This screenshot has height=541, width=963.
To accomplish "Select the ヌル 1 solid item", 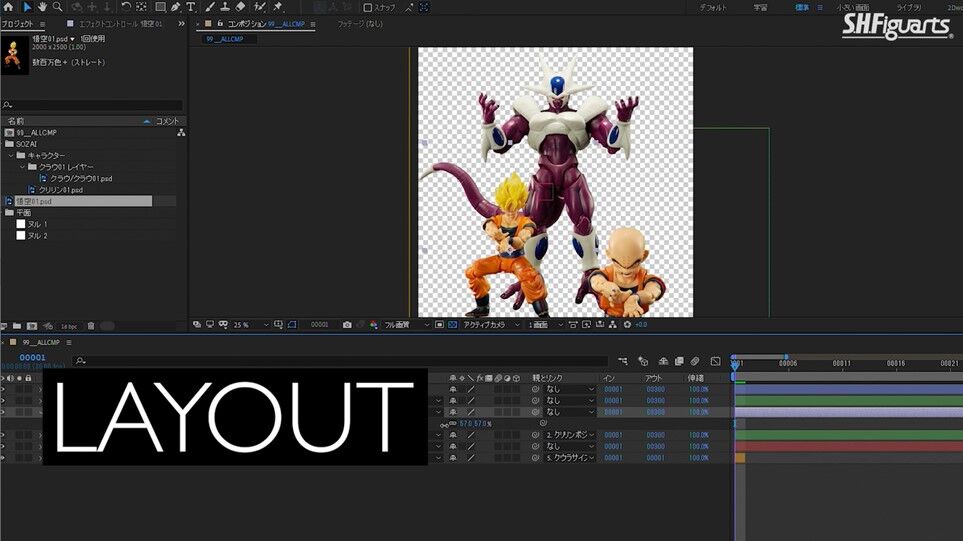I will pyautogui.click(x=37, y=224).
